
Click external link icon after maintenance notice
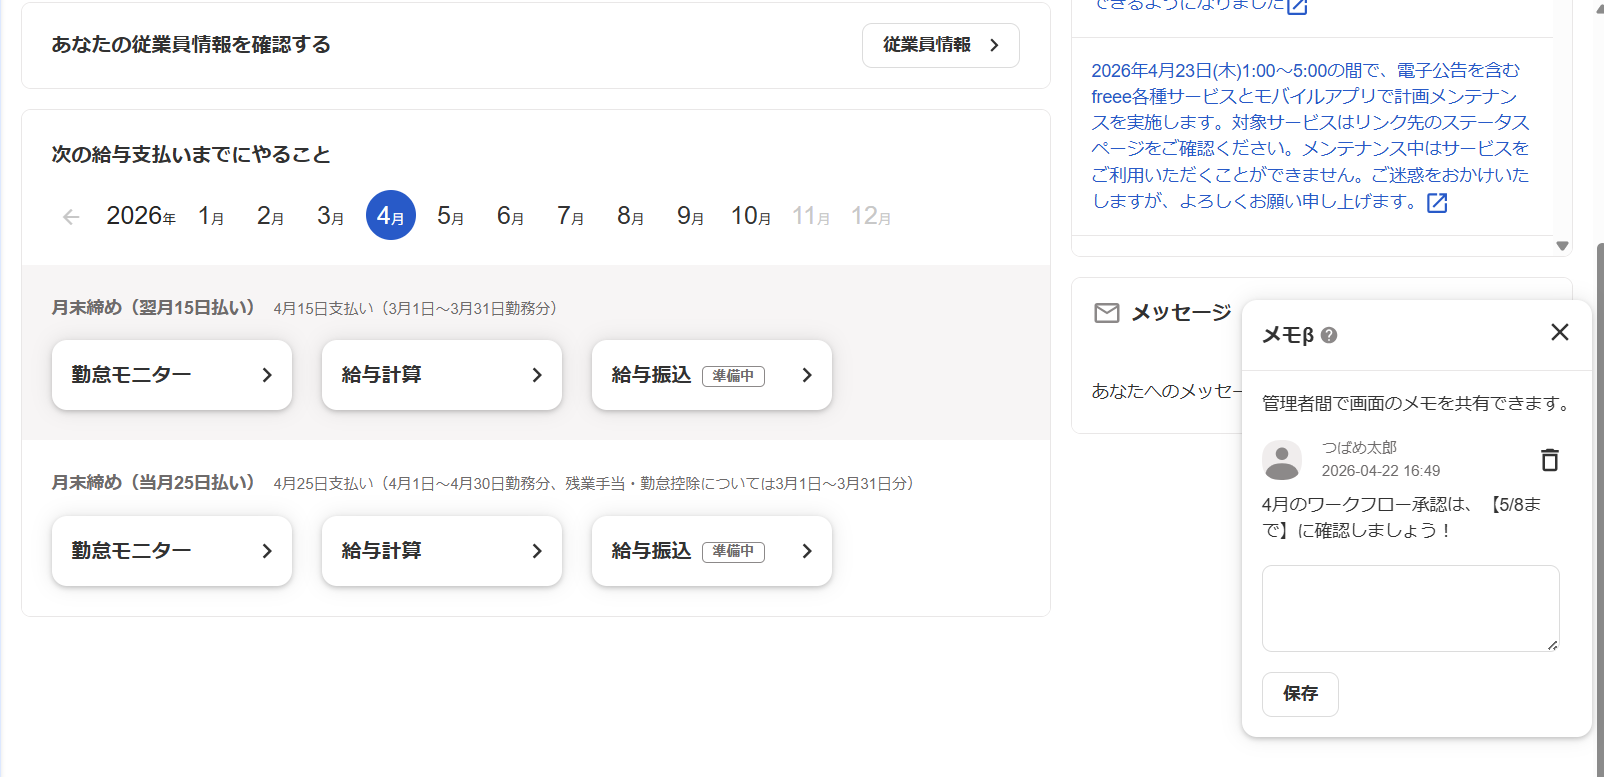point(1437,203)
